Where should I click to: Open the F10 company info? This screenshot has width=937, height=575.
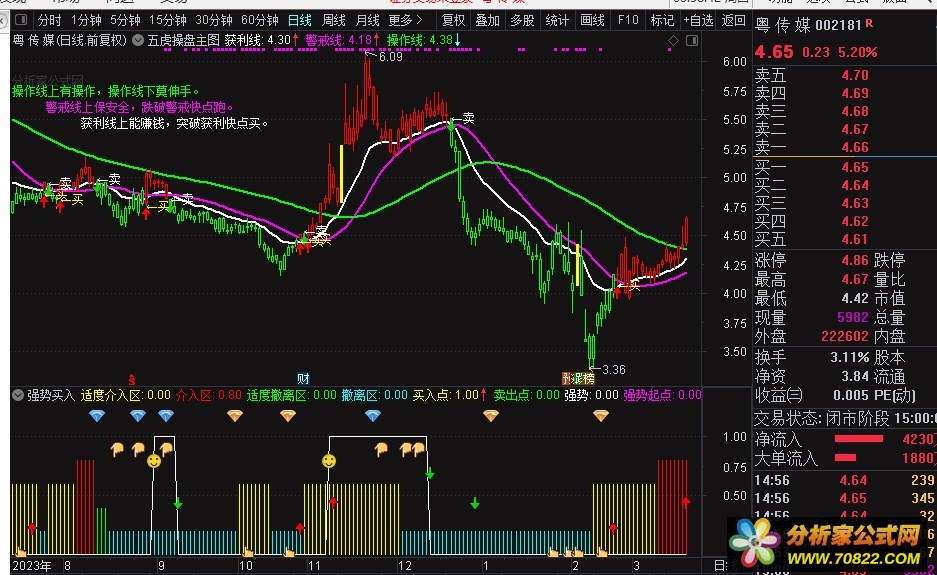tap(628, 20)
